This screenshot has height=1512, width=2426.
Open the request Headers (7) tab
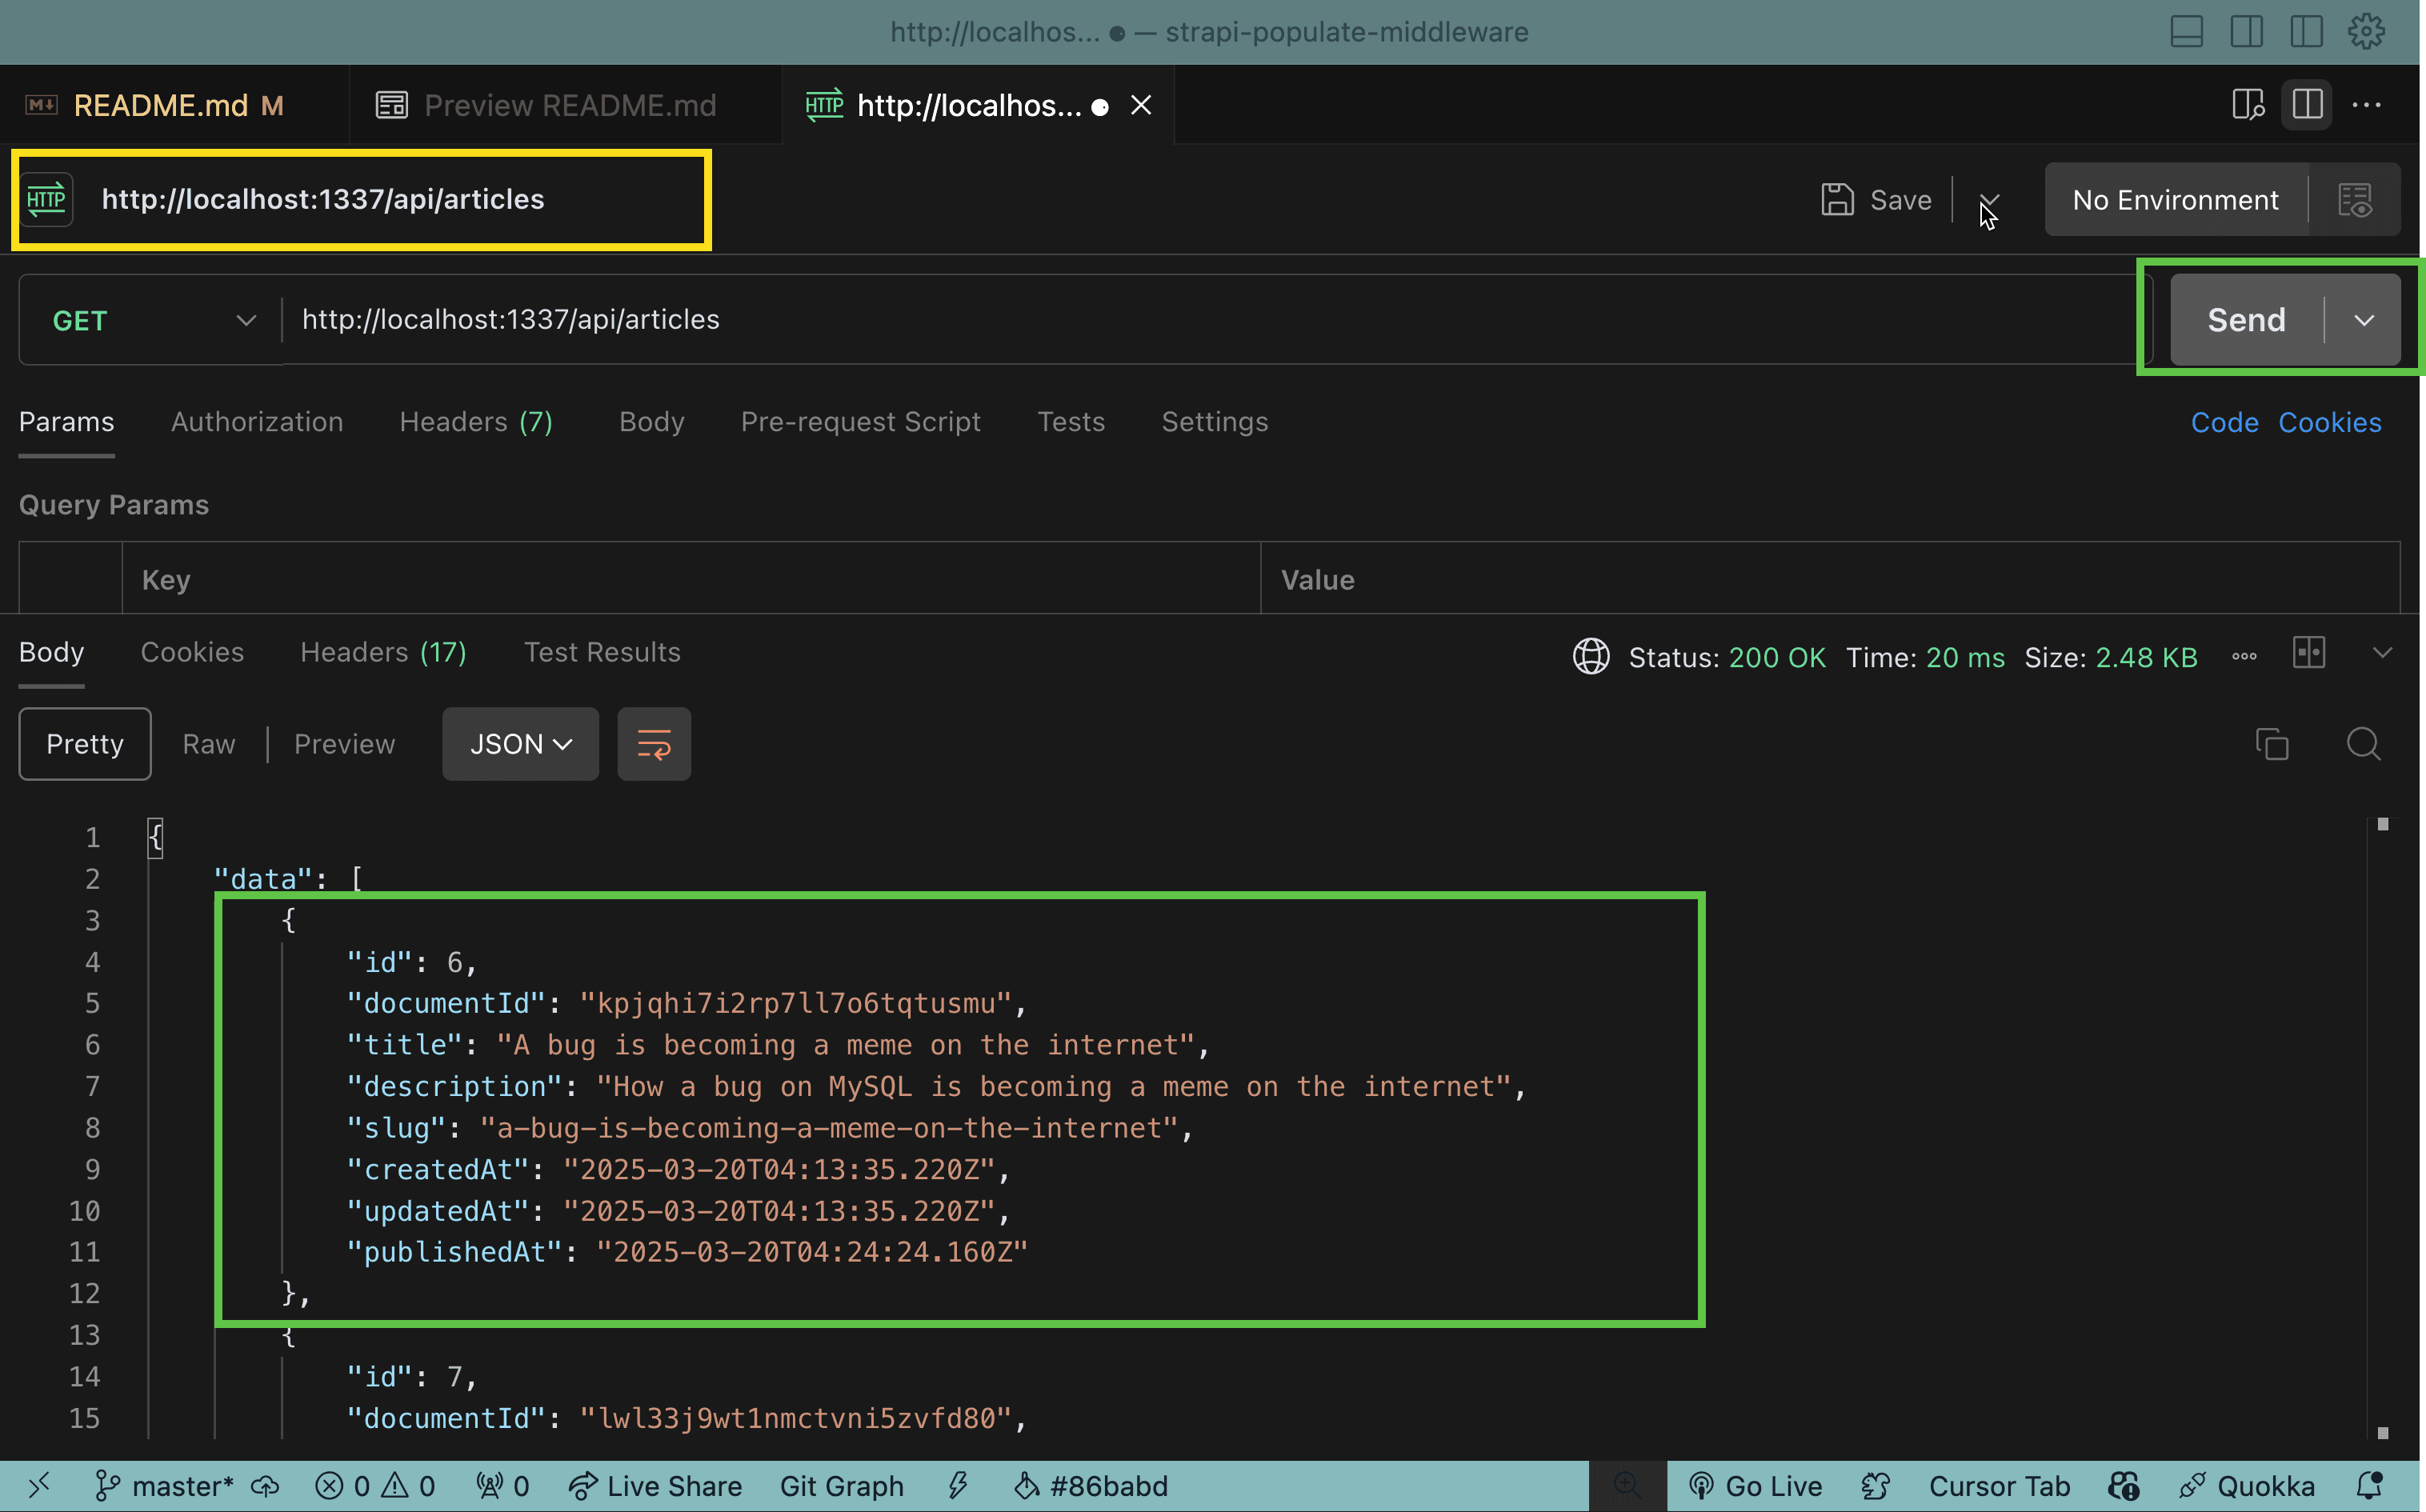pyautogui.click(x=476, y=422)
